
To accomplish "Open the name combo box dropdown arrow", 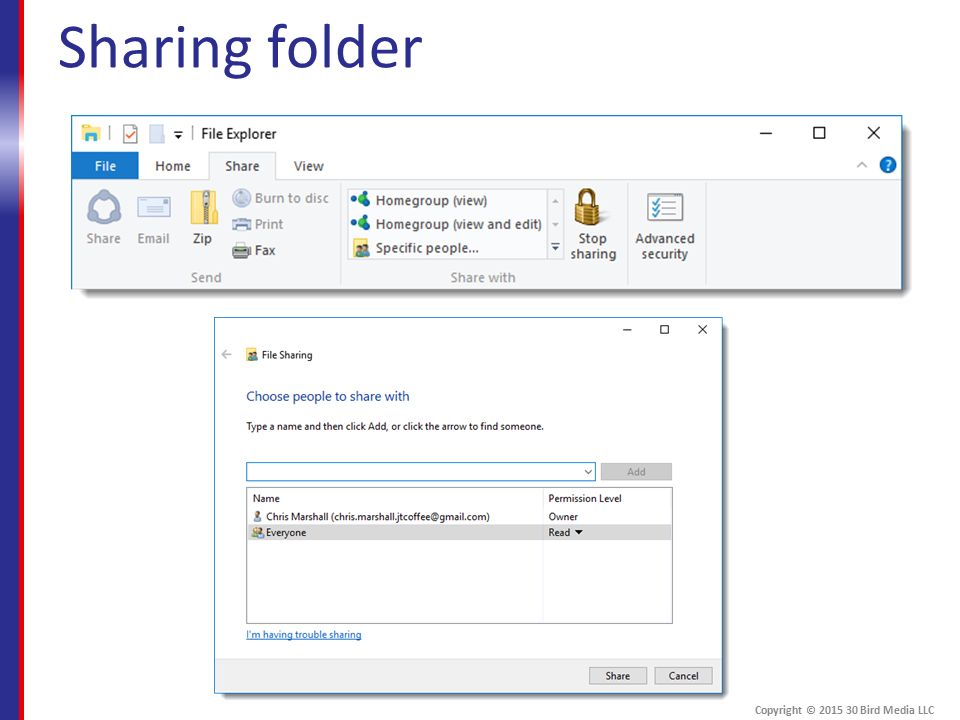I will pos(588,471).
